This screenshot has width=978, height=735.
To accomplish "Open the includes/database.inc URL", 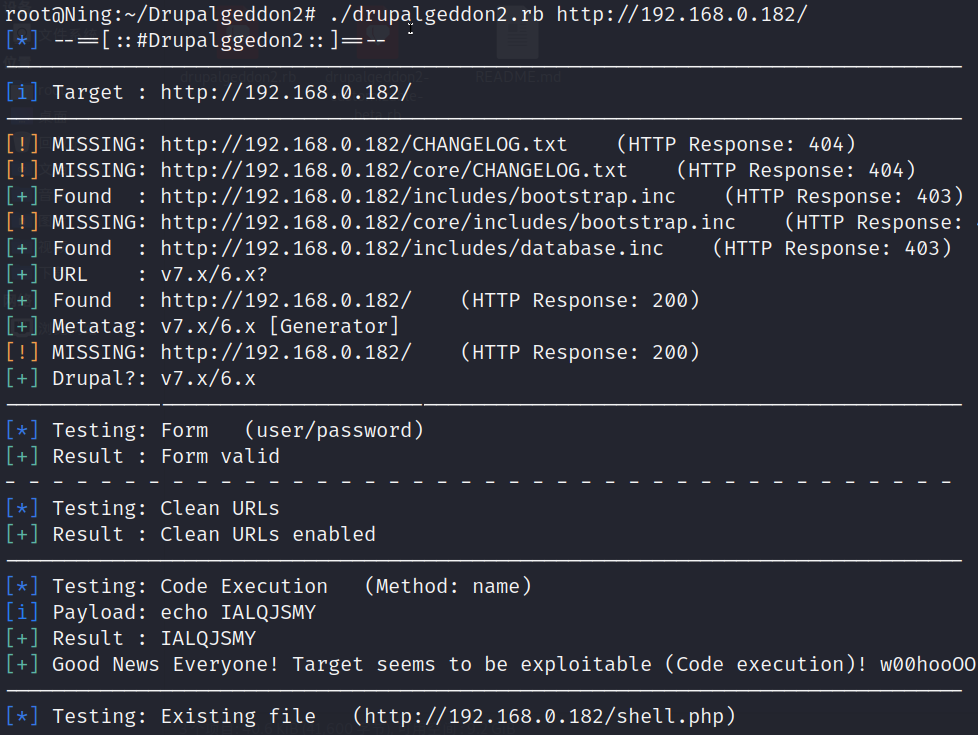I will (x=412, y=248).
